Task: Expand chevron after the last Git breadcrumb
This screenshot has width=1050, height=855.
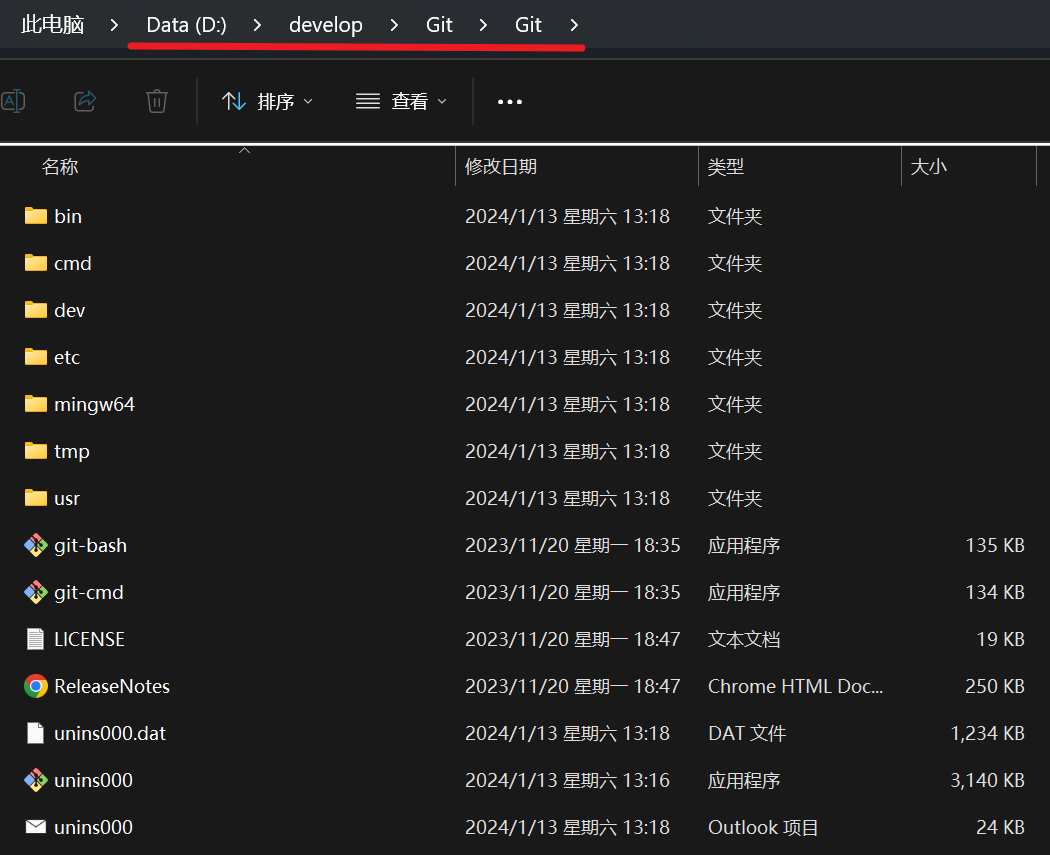Action: [x=574, y=25]
